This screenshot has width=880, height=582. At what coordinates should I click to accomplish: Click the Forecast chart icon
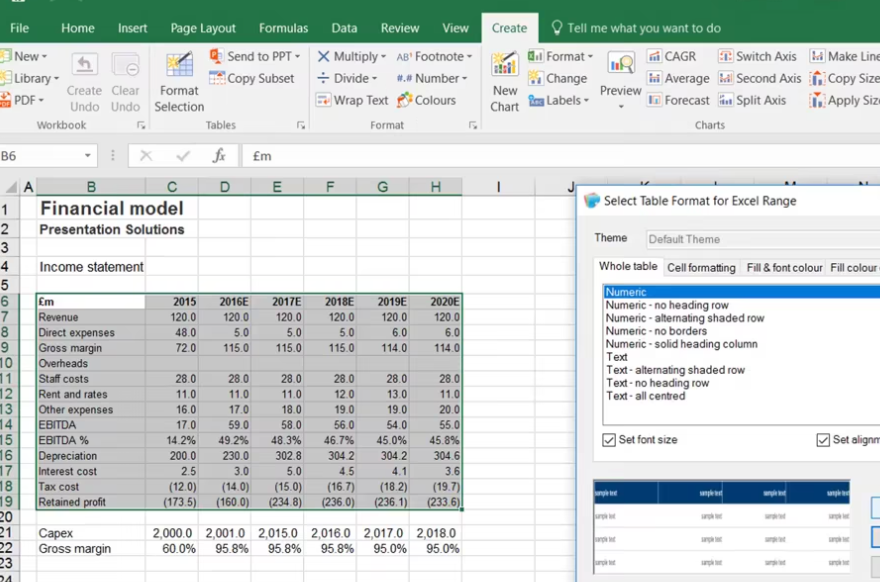tap(654, 100)
